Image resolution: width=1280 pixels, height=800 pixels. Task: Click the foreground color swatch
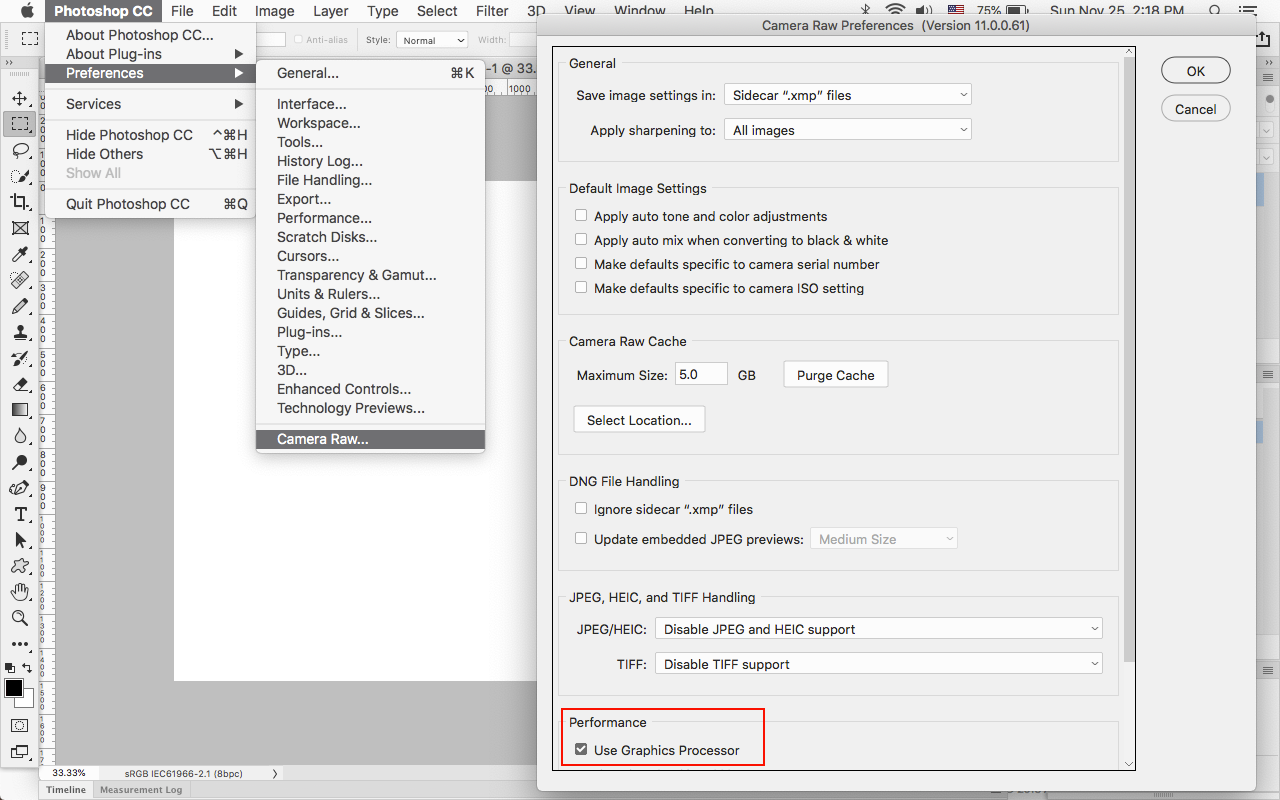[x=14, y=689]
